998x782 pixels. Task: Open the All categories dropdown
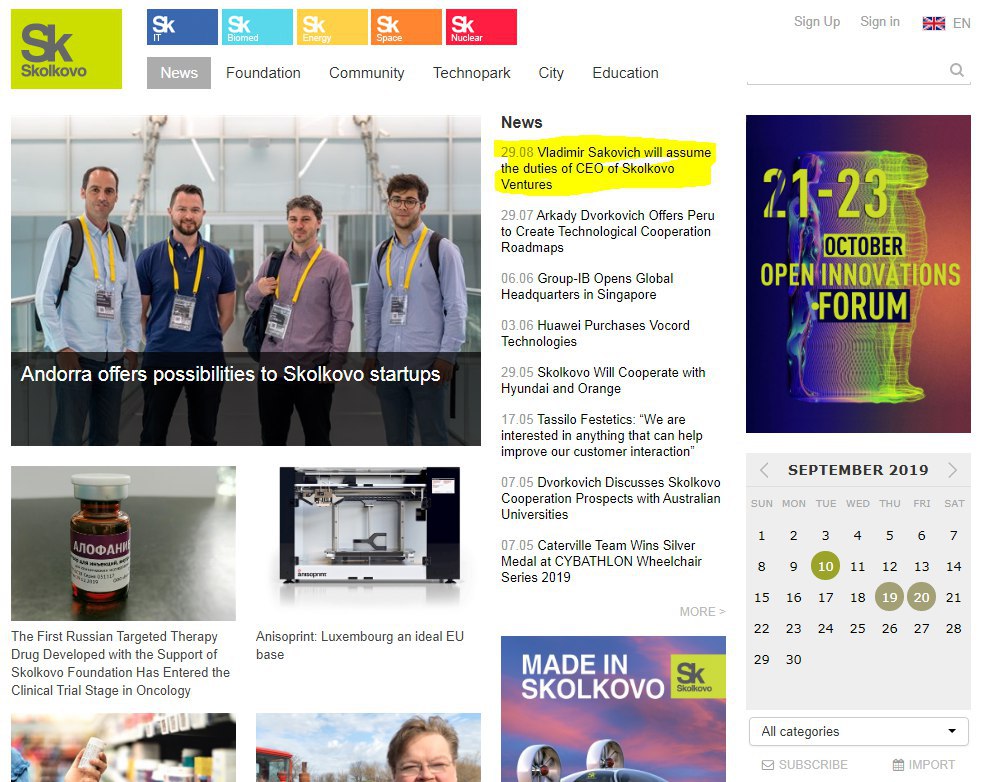[859, 732]
